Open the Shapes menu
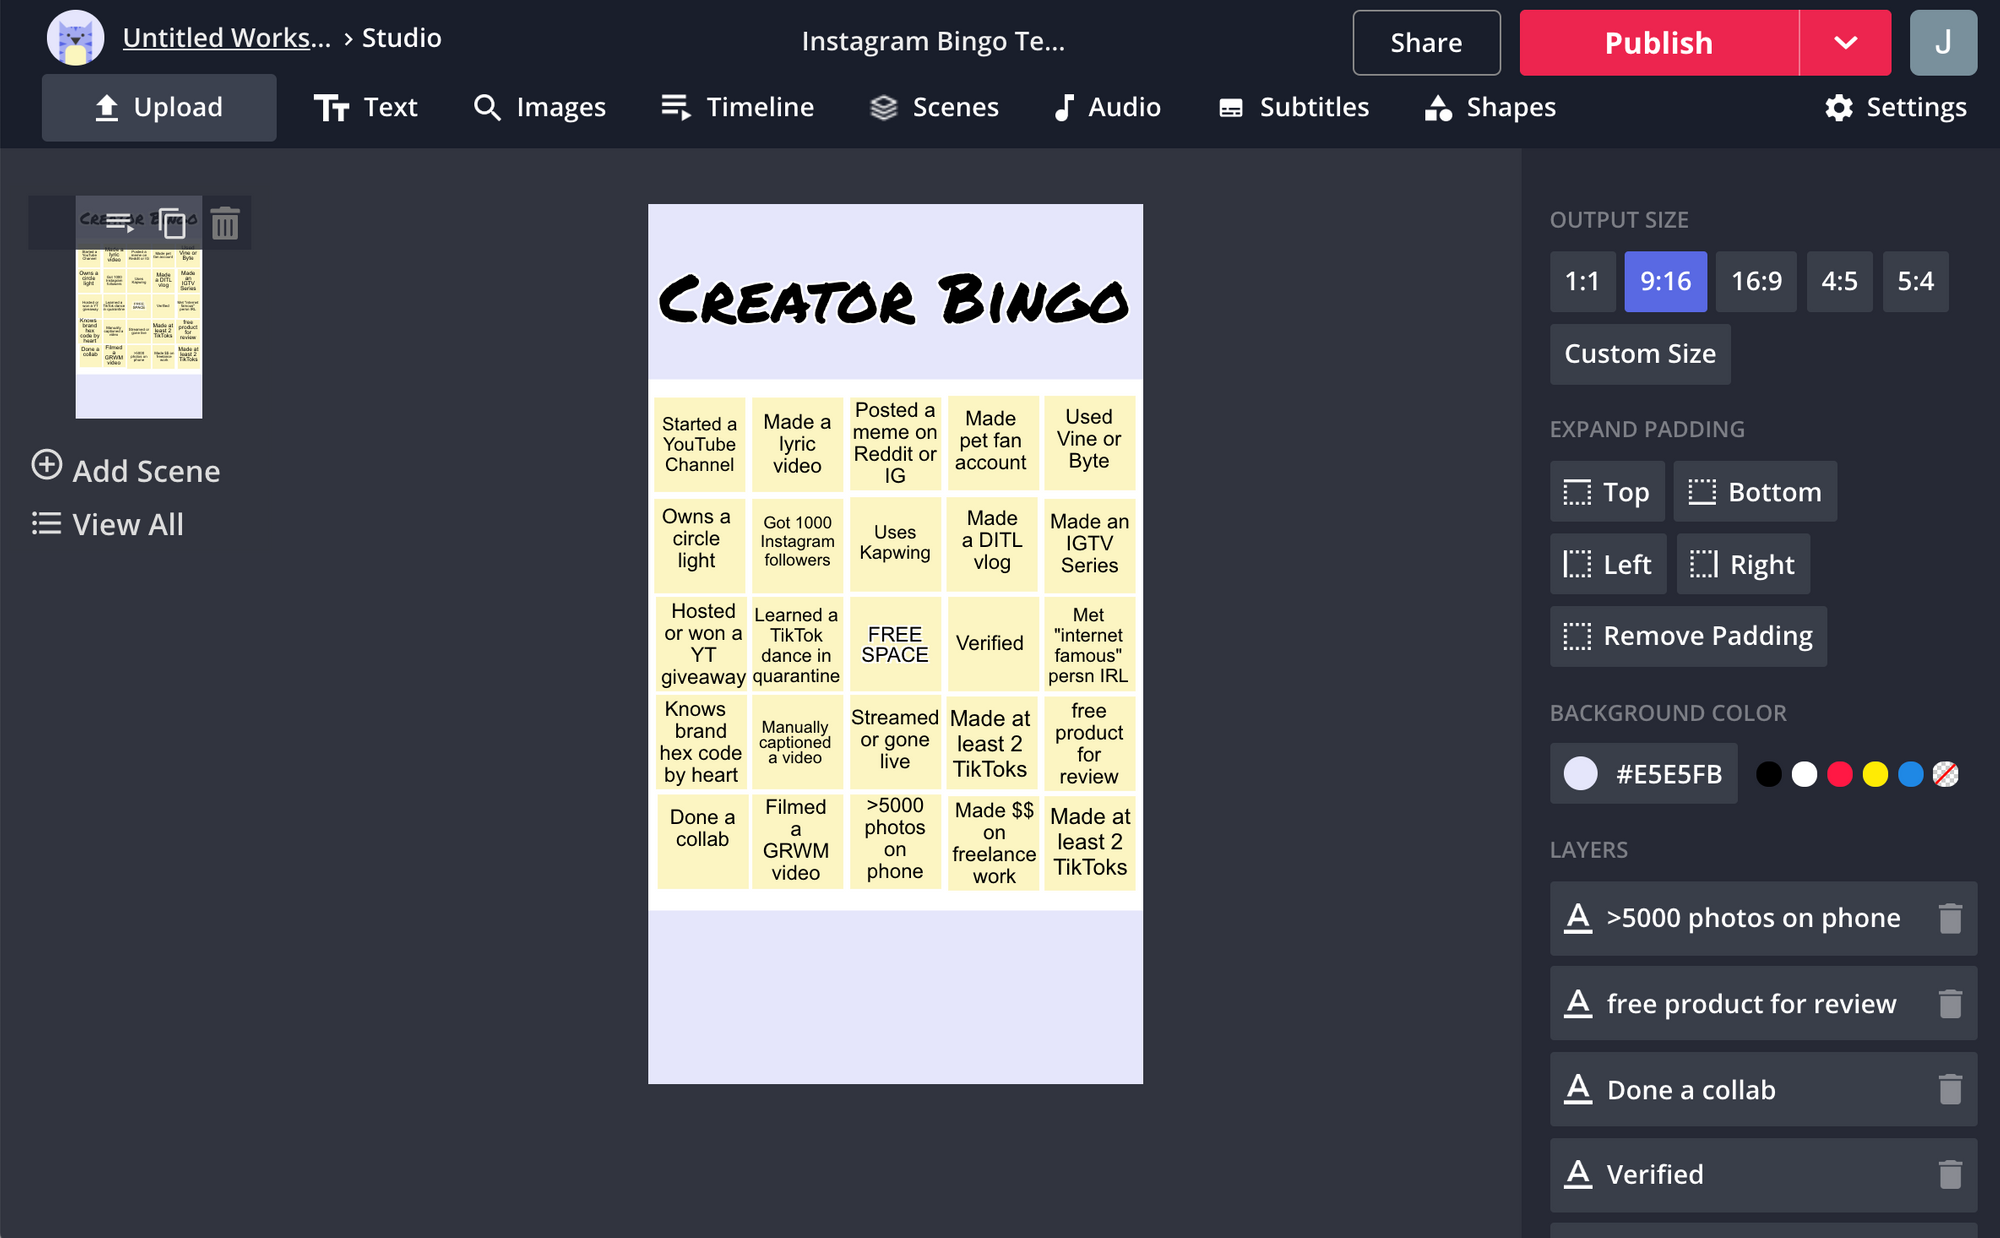This screenshot has width=2000, height=1238. (1490, 107)
